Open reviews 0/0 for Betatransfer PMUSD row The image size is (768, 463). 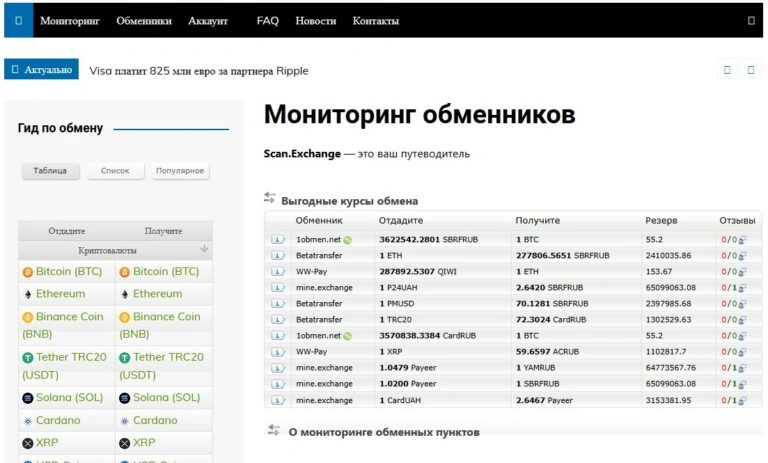point(734,304)
